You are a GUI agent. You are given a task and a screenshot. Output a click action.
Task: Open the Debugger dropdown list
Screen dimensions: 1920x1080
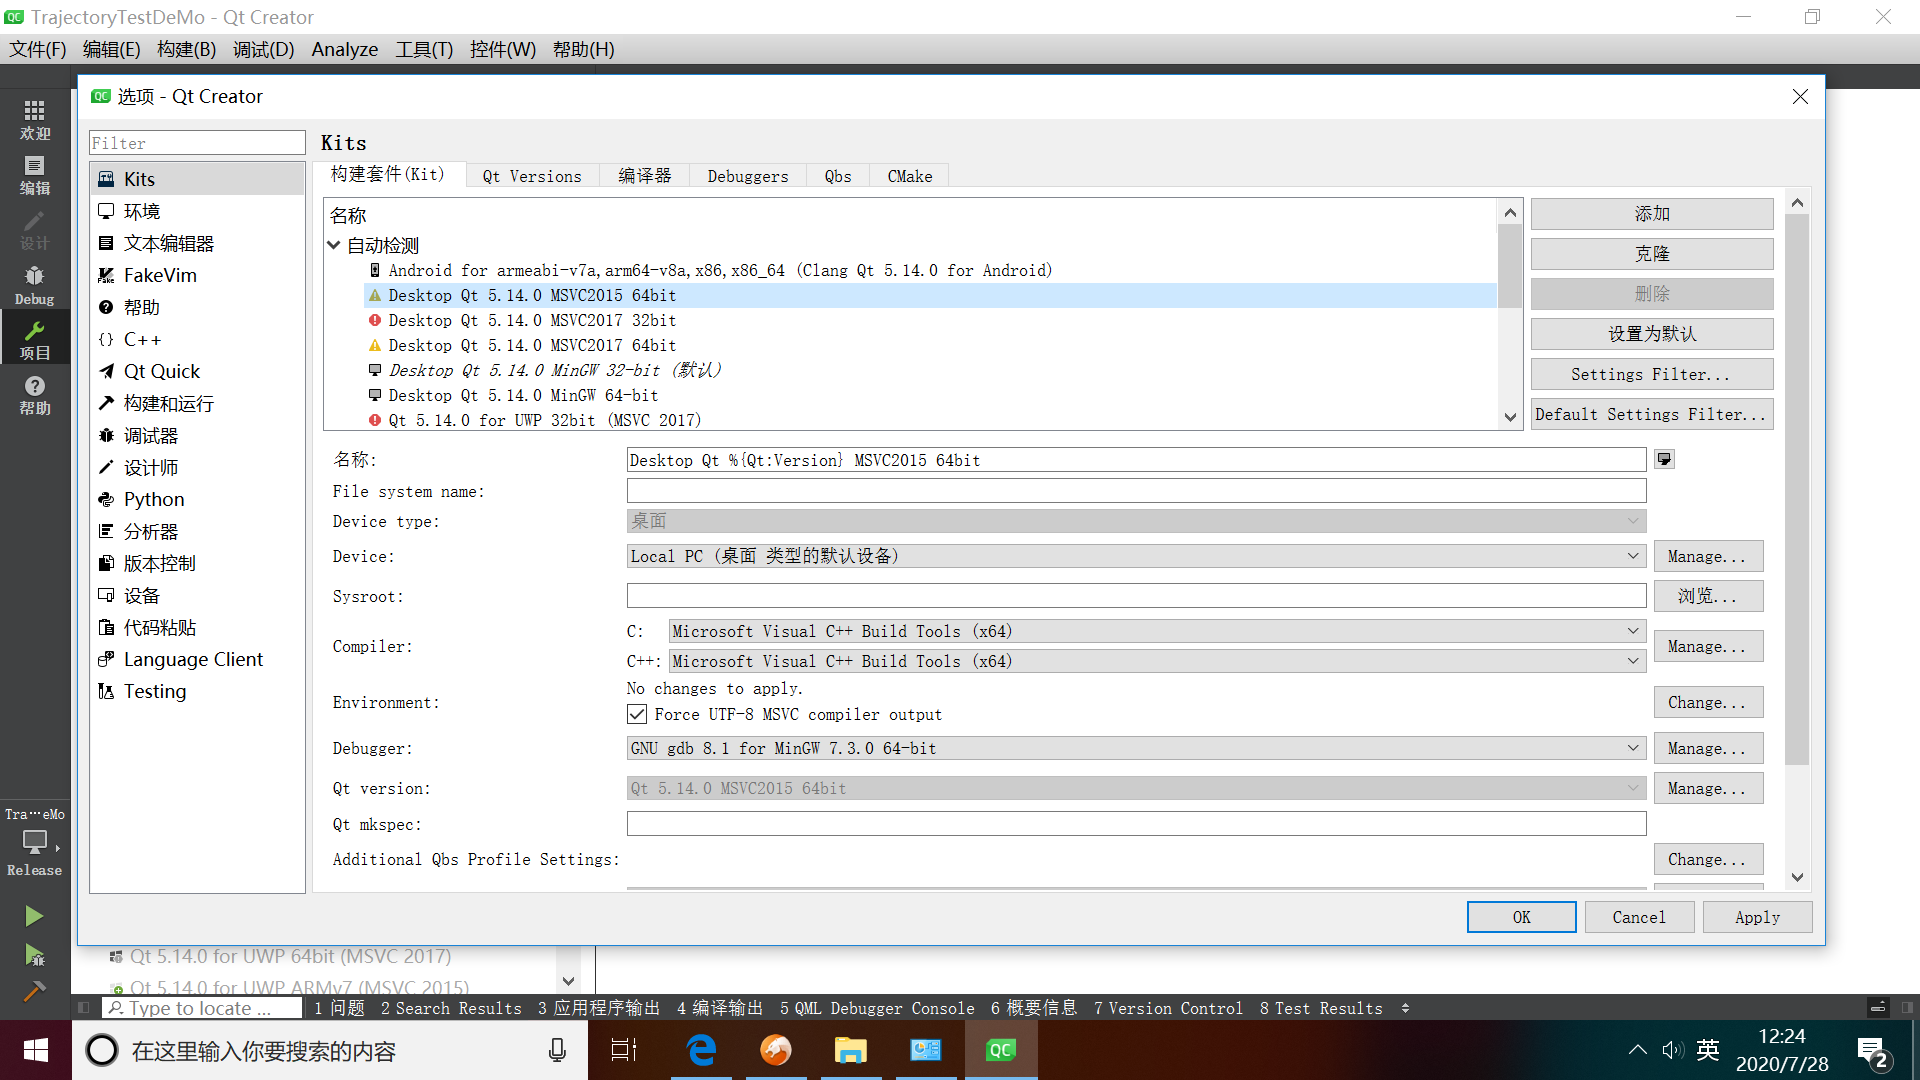(x=1136, y=748)
